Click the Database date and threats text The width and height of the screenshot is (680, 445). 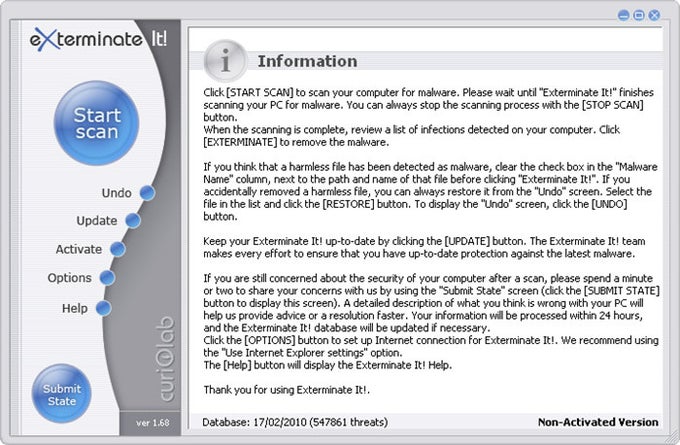click(x=295, y=422)
